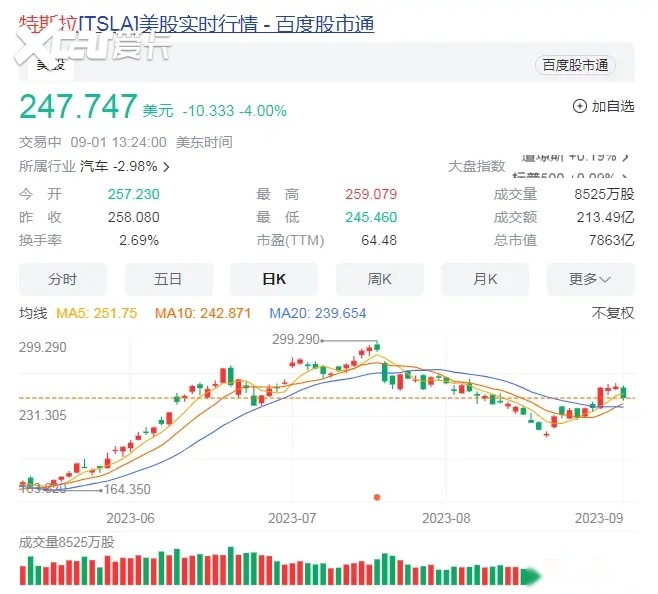Screen dimensions: 658x594
Task: Click the 最高 value 259.079
Action: point(371,194)
